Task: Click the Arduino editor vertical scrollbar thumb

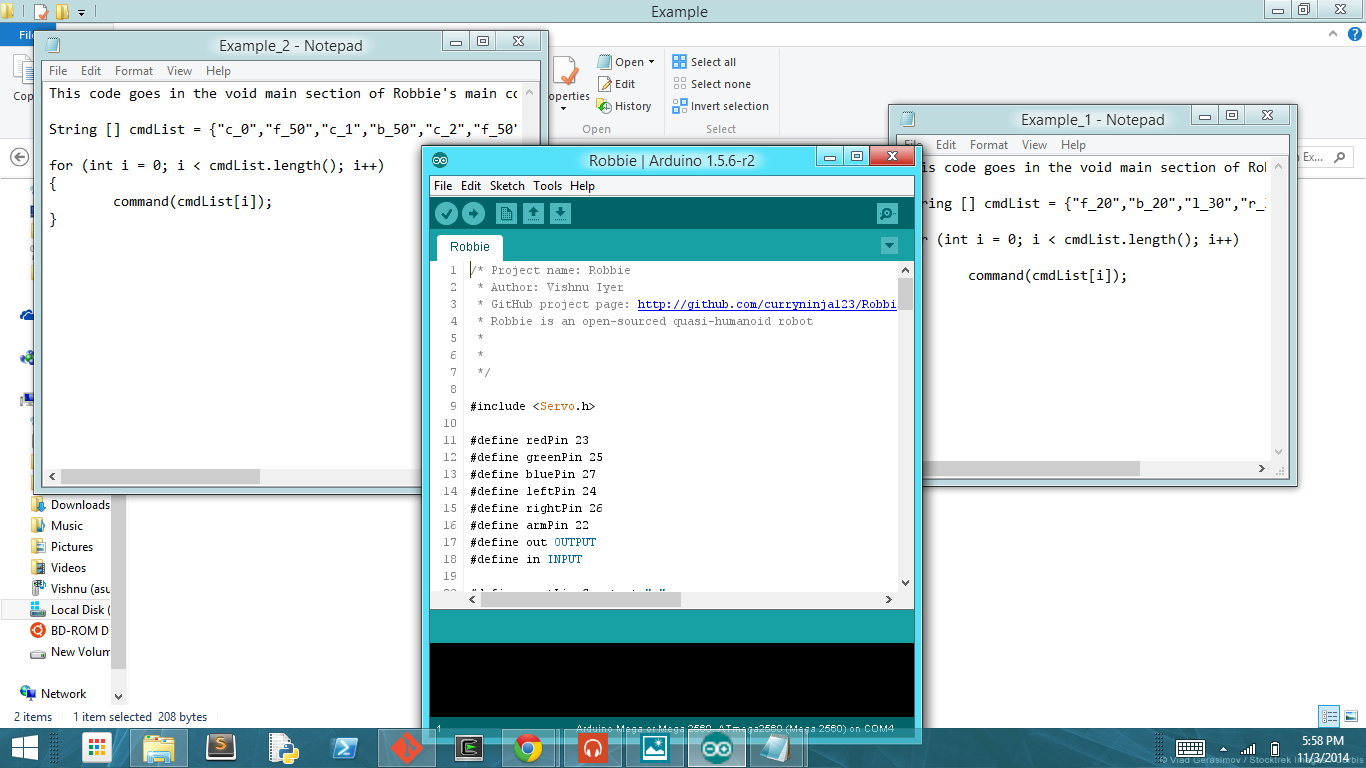Action: 905,294
